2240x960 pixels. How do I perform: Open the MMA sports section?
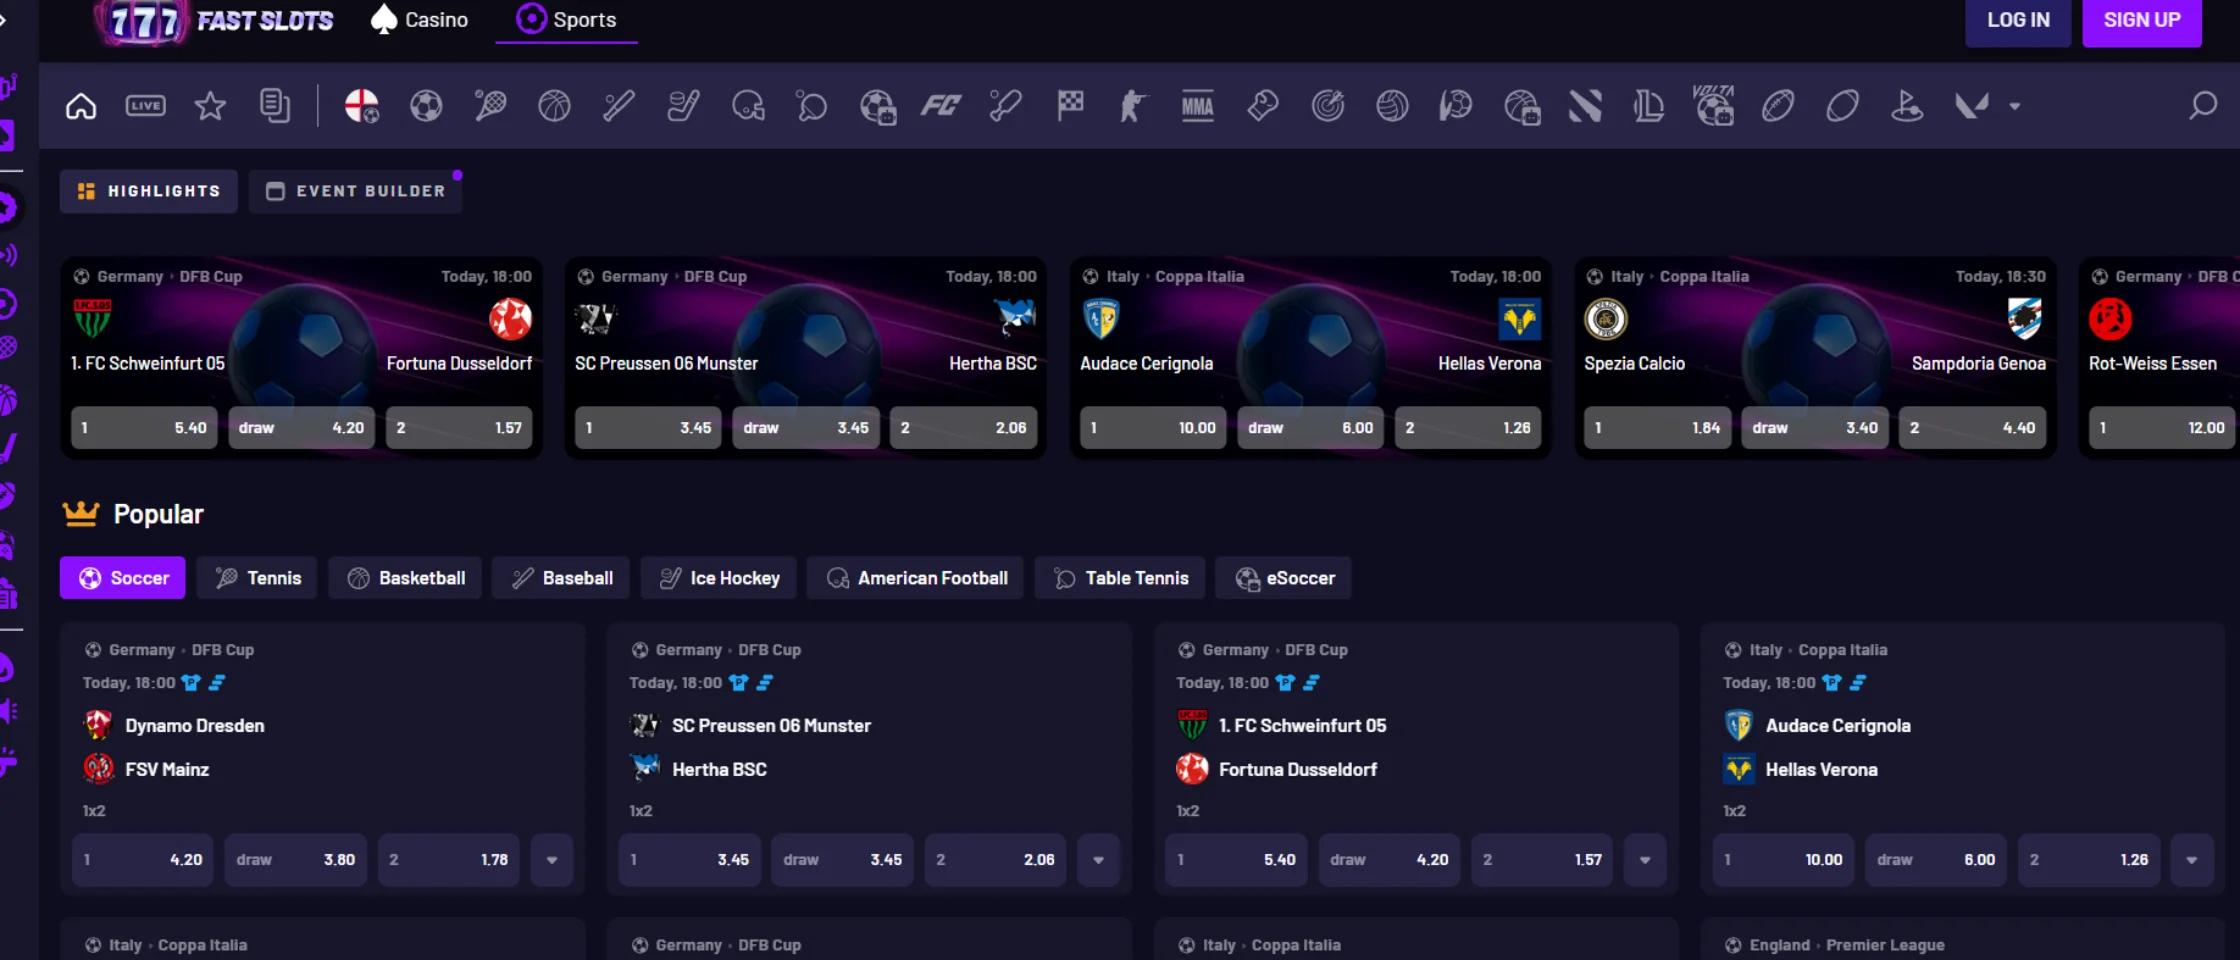click(1197, 105)
